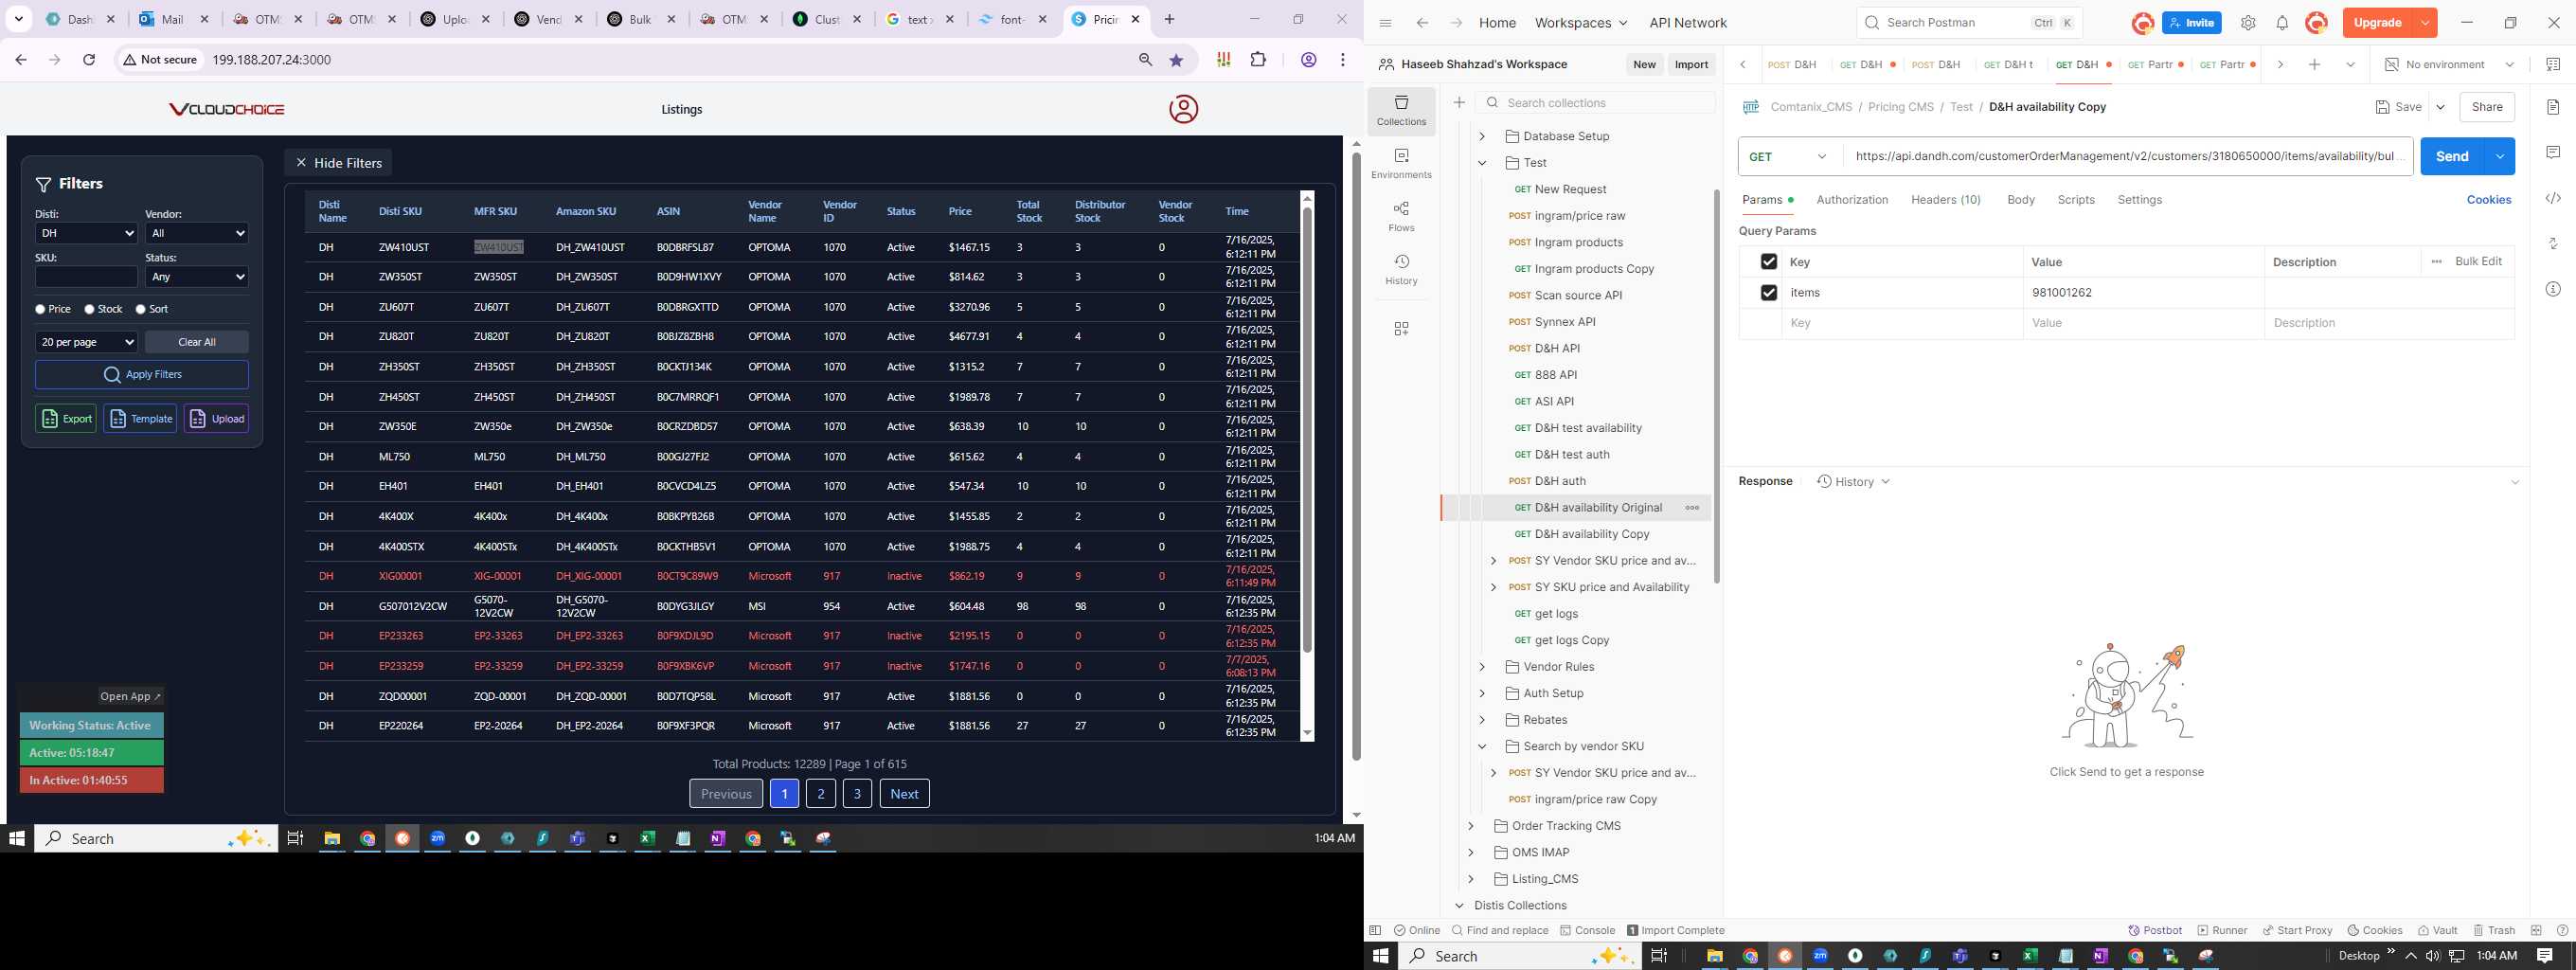Click the SKU filter input field
Screen dimensions: 2576x970
click(86, 277)
